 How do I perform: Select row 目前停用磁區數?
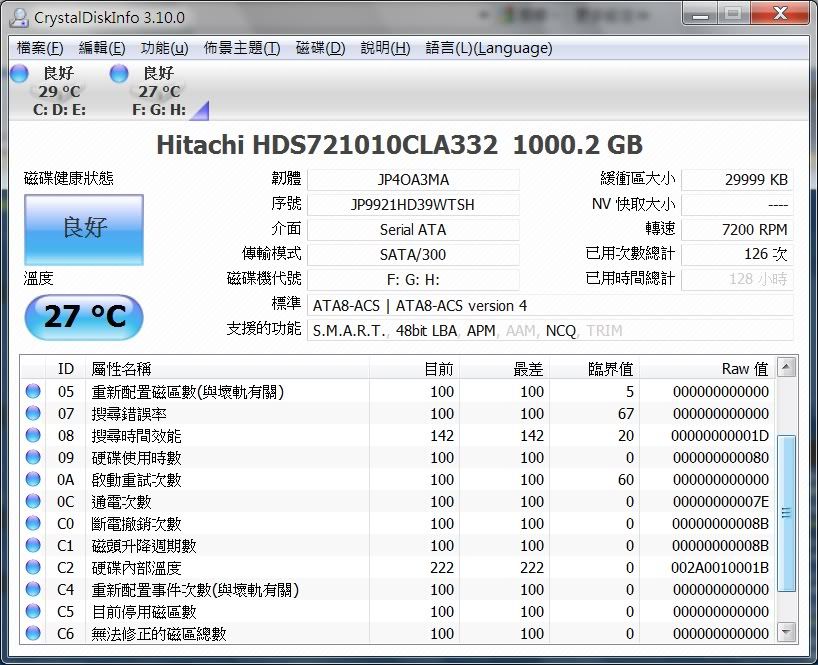point(398,611)
